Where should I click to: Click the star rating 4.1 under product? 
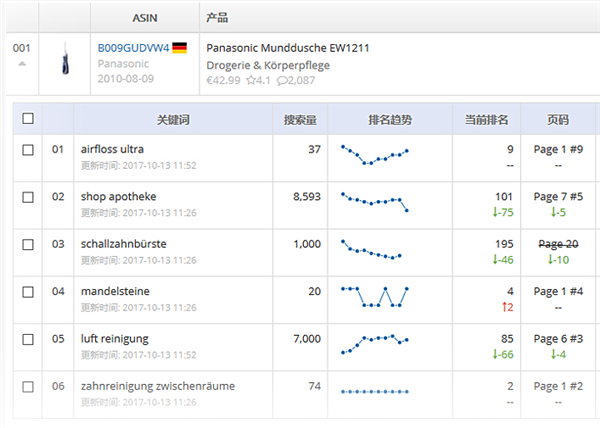[258, 80]
